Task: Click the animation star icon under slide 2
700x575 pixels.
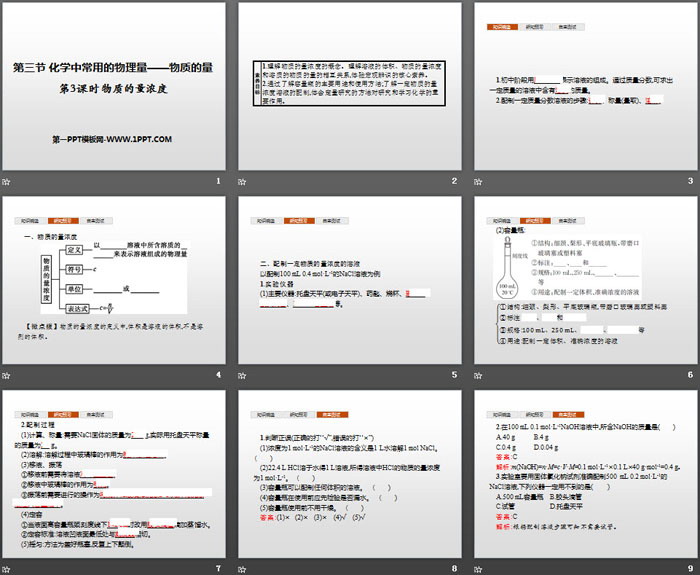Action: 242,182
